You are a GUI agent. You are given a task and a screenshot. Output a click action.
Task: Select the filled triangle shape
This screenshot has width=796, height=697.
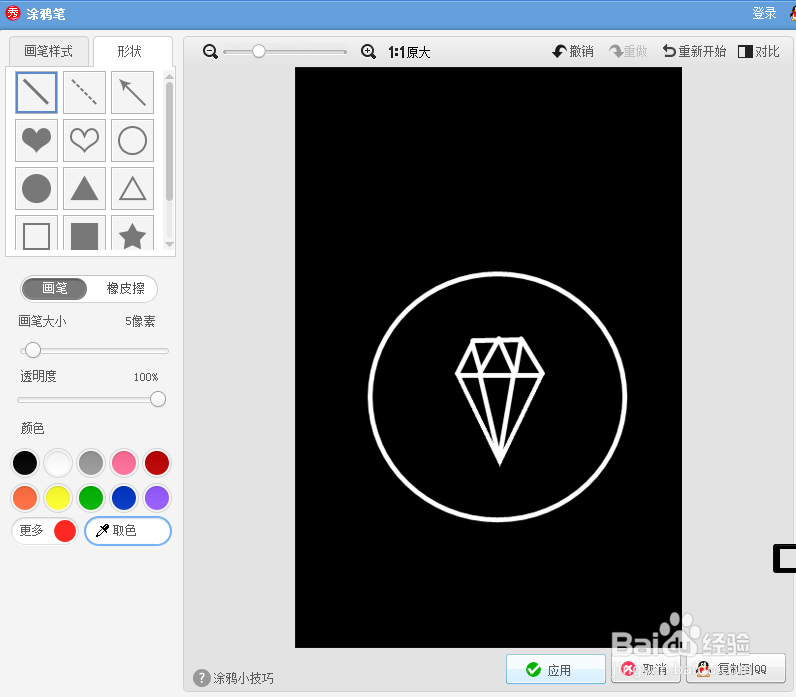point(84,188)
